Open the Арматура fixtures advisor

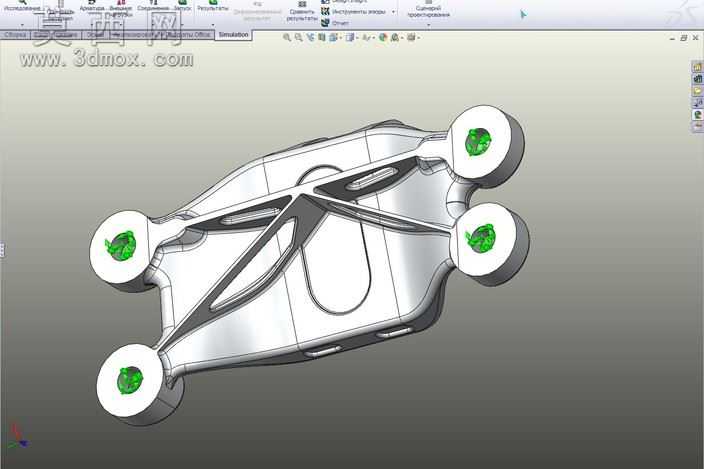92,6
